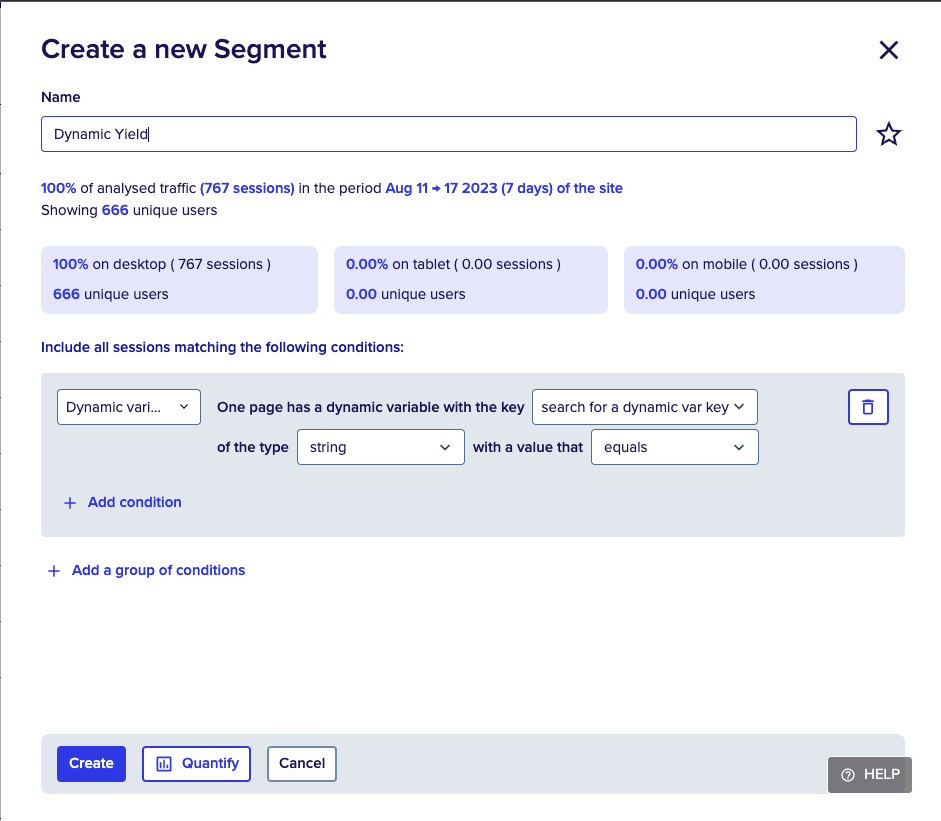Click the Name input field containing Dynamic Yield
The height and width of the screenshot is (821, 941).
point(448,134)
